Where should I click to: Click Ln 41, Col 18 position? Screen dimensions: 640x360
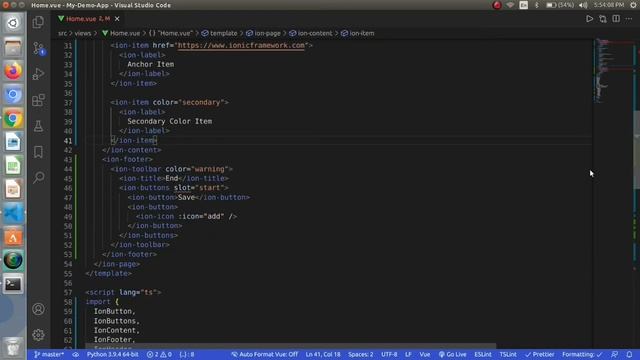(x=323, y=354)
